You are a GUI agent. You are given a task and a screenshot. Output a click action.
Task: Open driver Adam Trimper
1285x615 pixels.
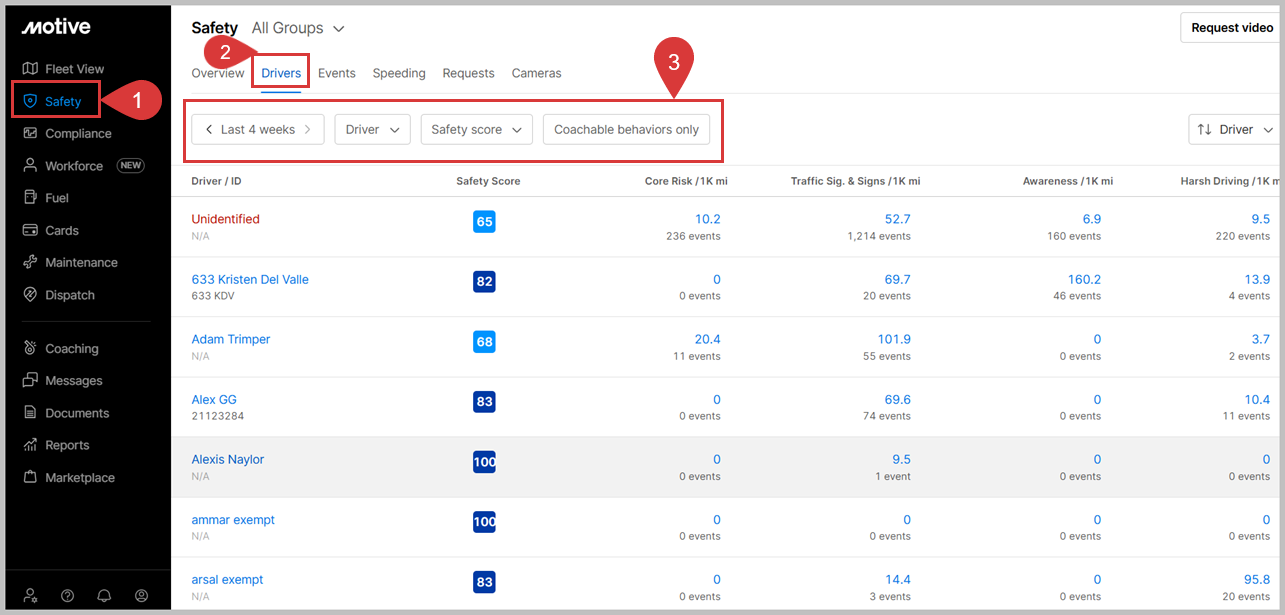coord(231,339)
